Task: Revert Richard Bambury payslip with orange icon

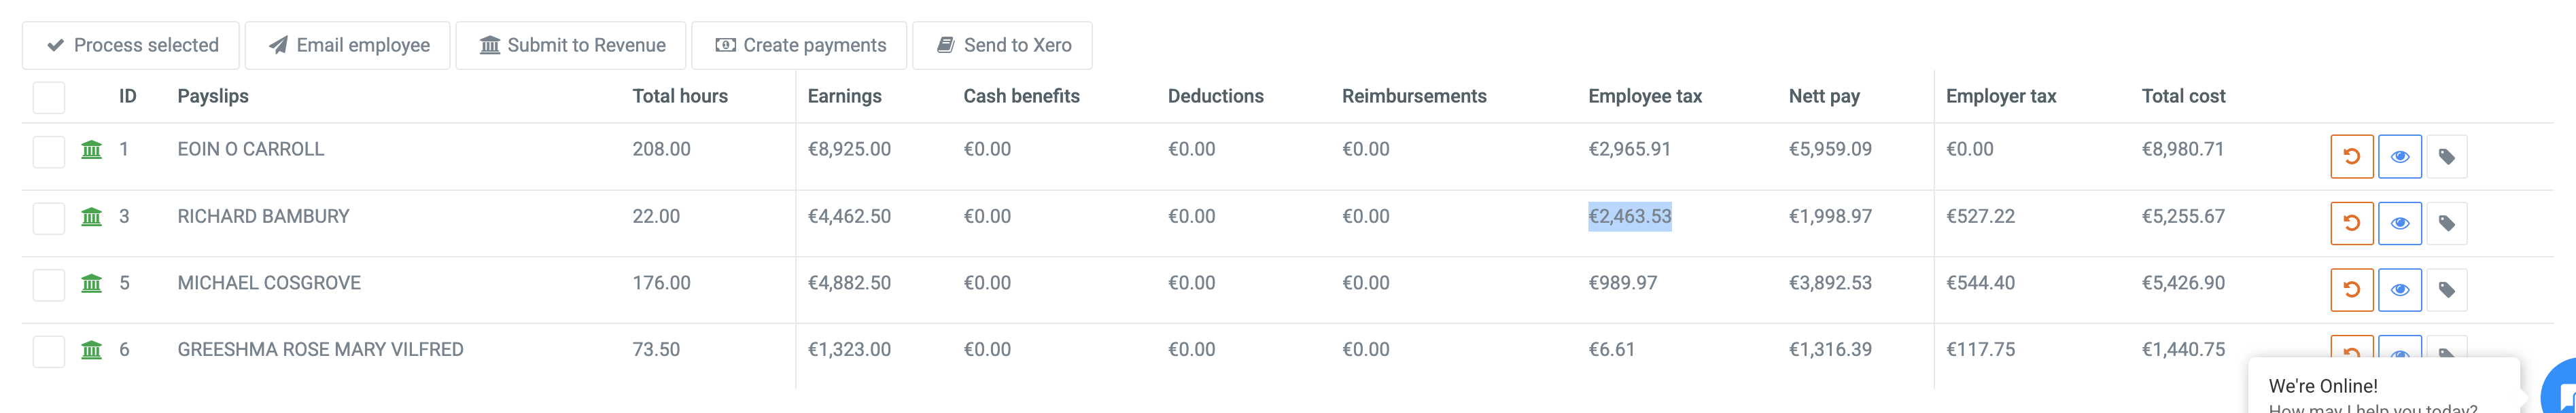Action: [x=2351, y=223]
